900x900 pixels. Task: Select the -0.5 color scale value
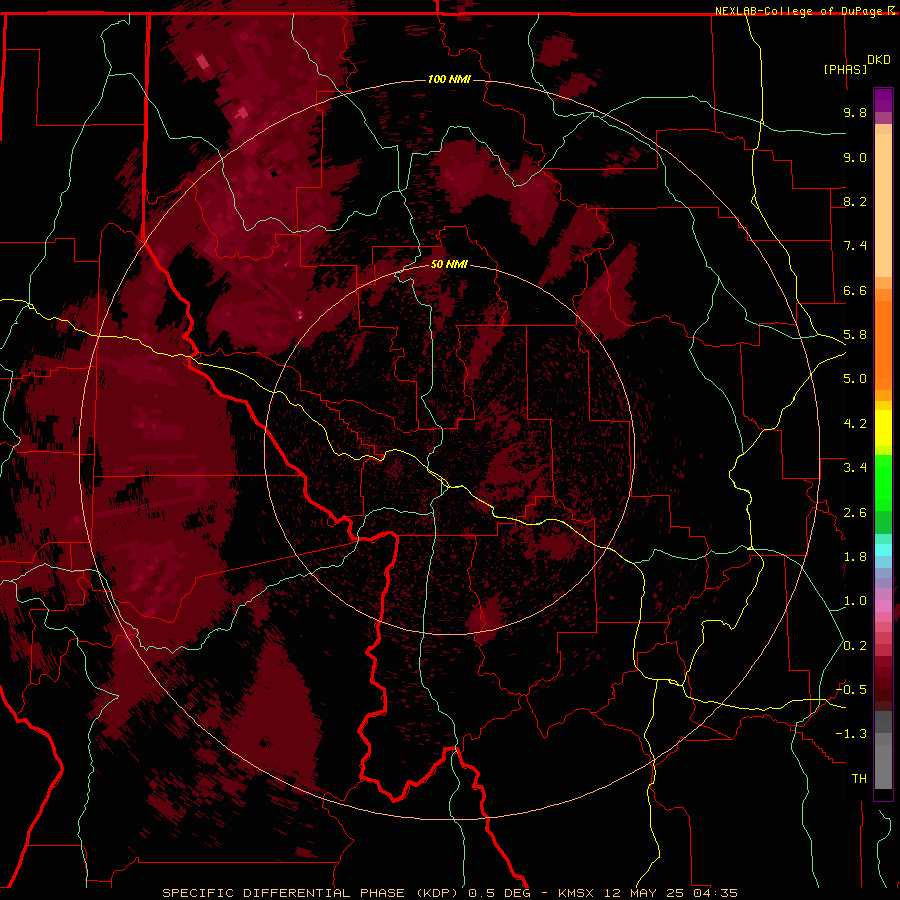pos(851,690)
